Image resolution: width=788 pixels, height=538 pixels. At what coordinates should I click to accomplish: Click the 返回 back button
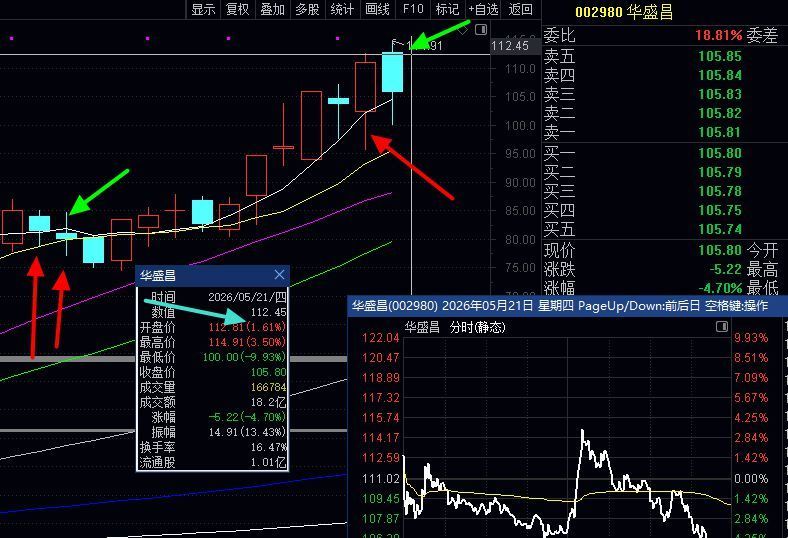(x=520, y=9)
